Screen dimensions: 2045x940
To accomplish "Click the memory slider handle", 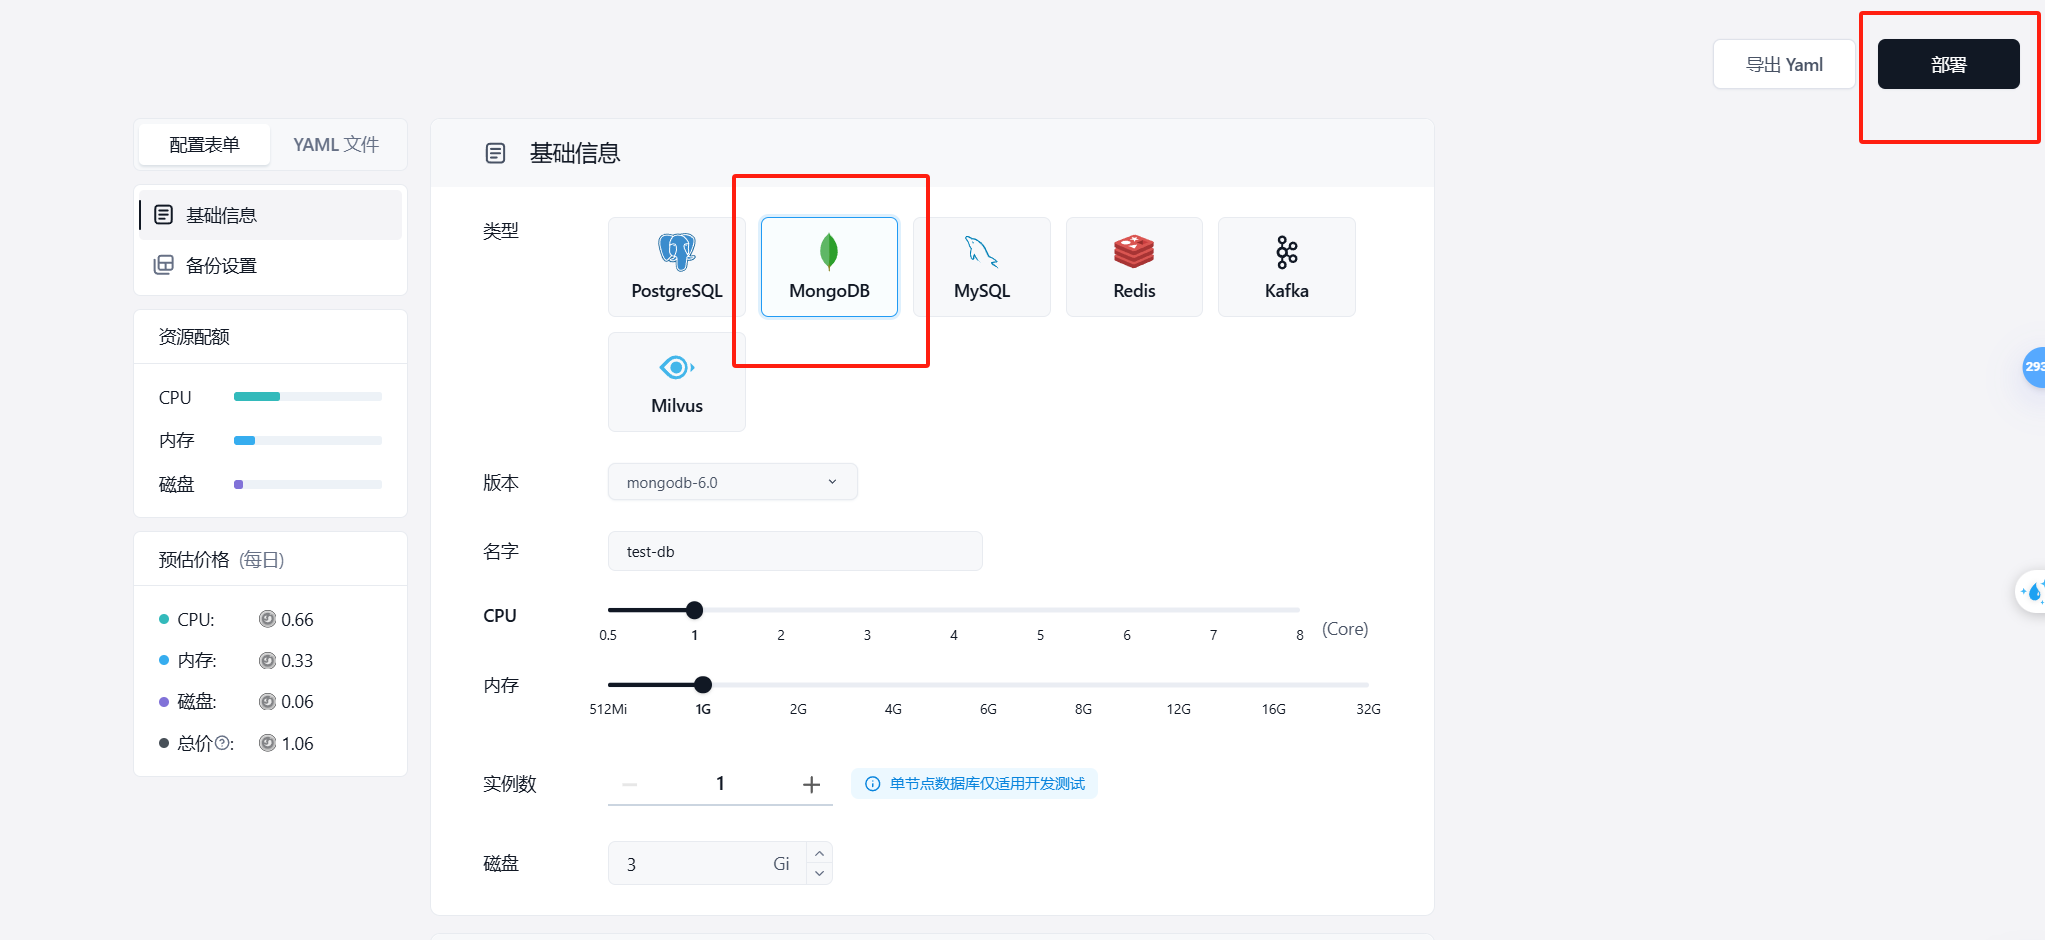I will click(703, 685).
